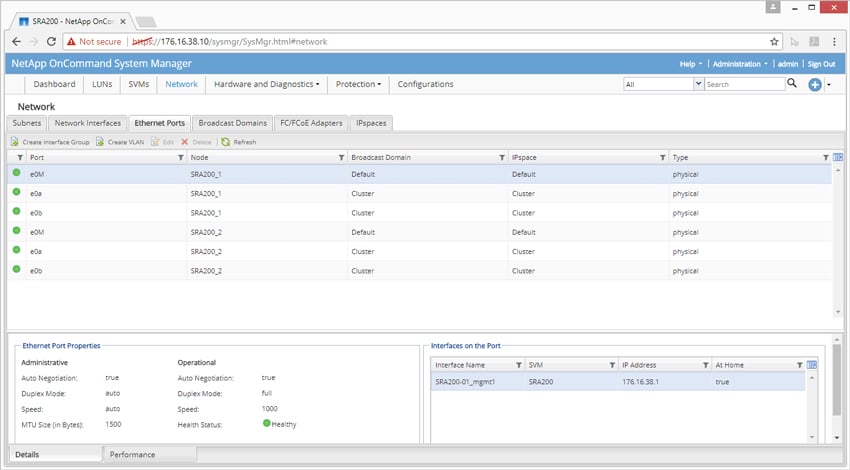Click the Sign Out link
Screen dimensions: 850x470
tap(821, 64)
